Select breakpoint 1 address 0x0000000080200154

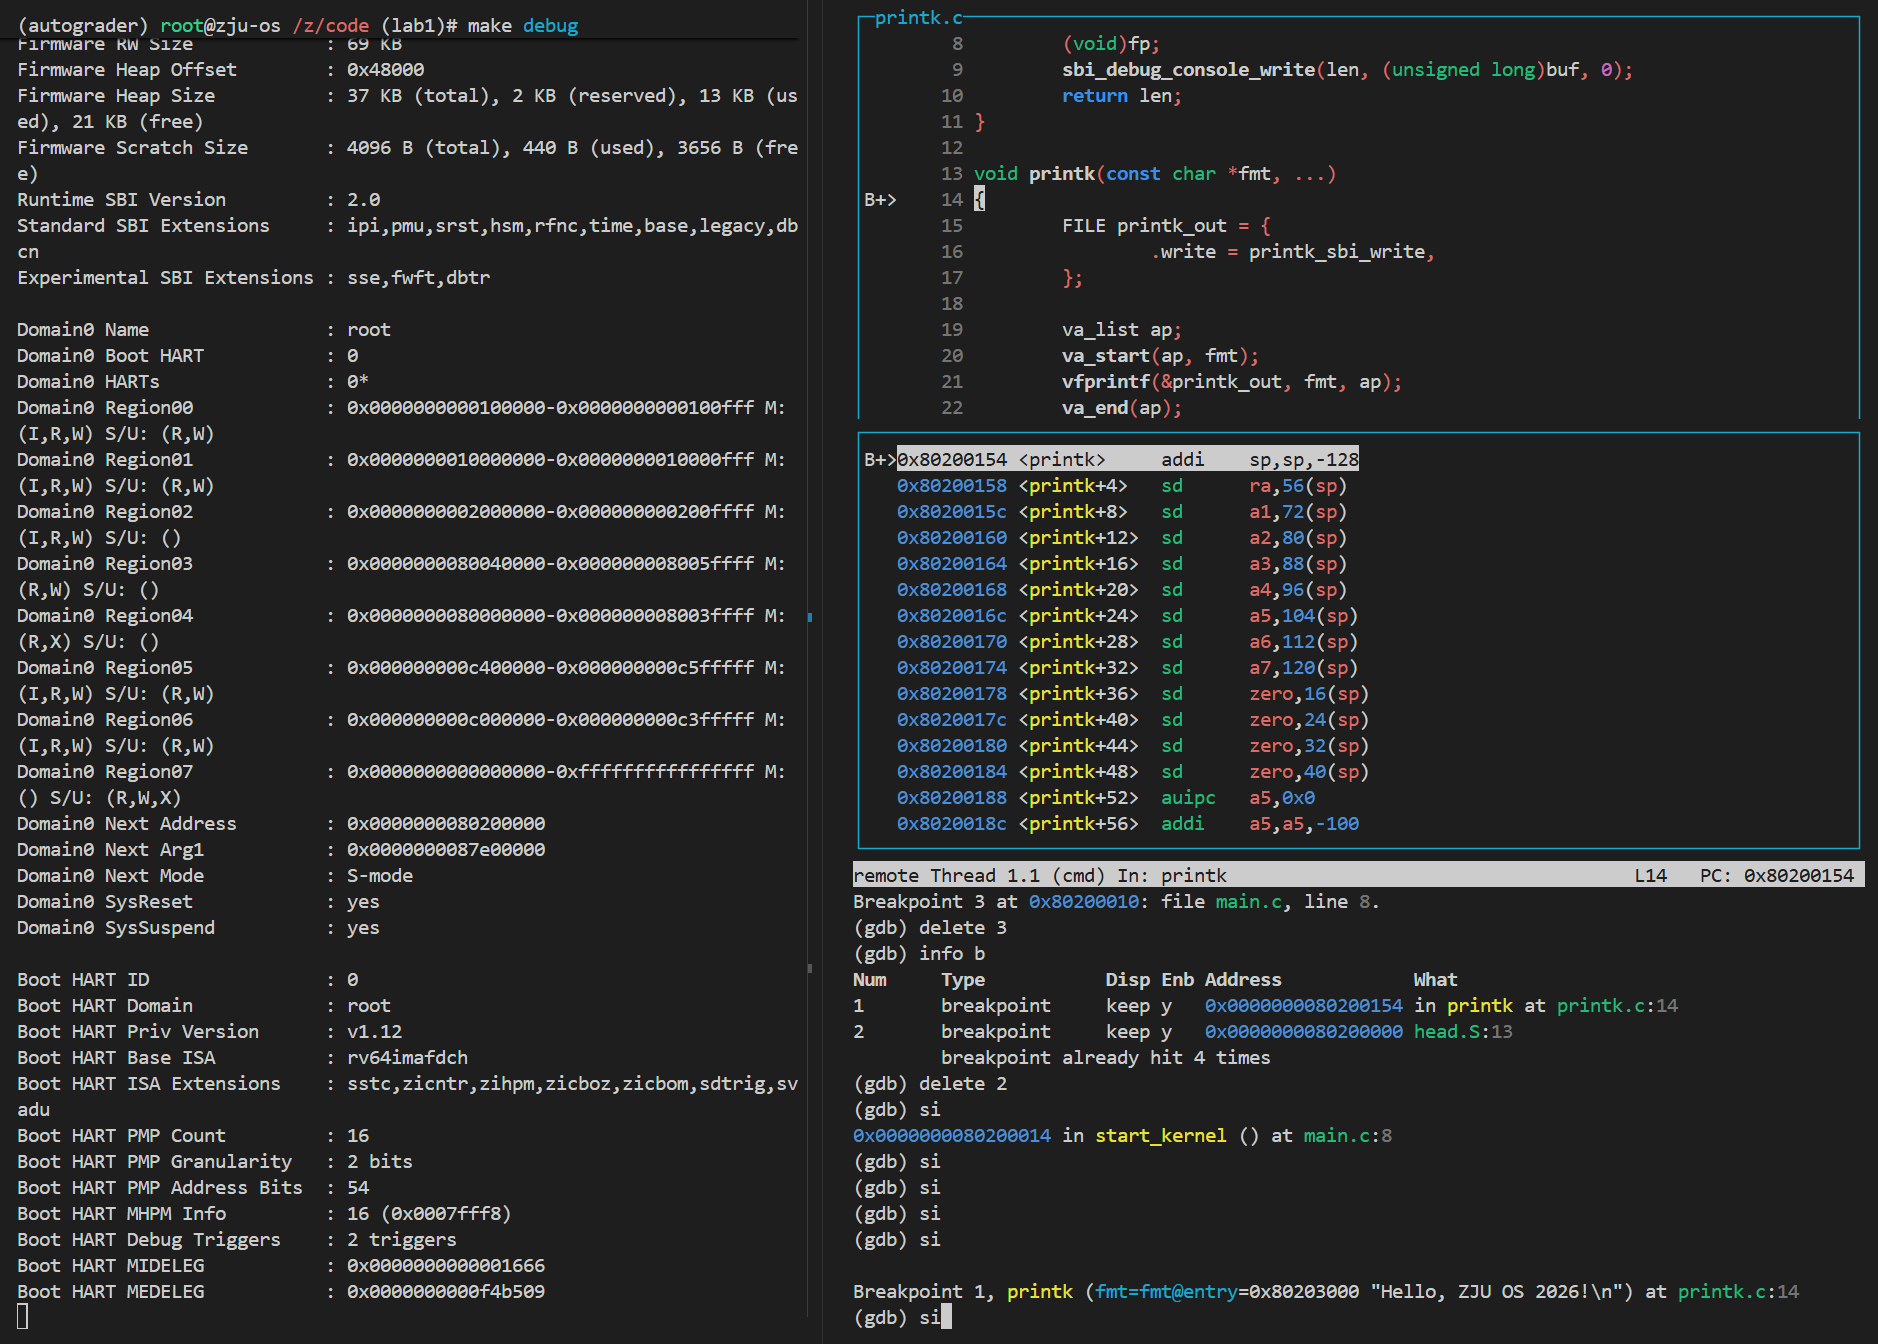coord(1304,1006)
